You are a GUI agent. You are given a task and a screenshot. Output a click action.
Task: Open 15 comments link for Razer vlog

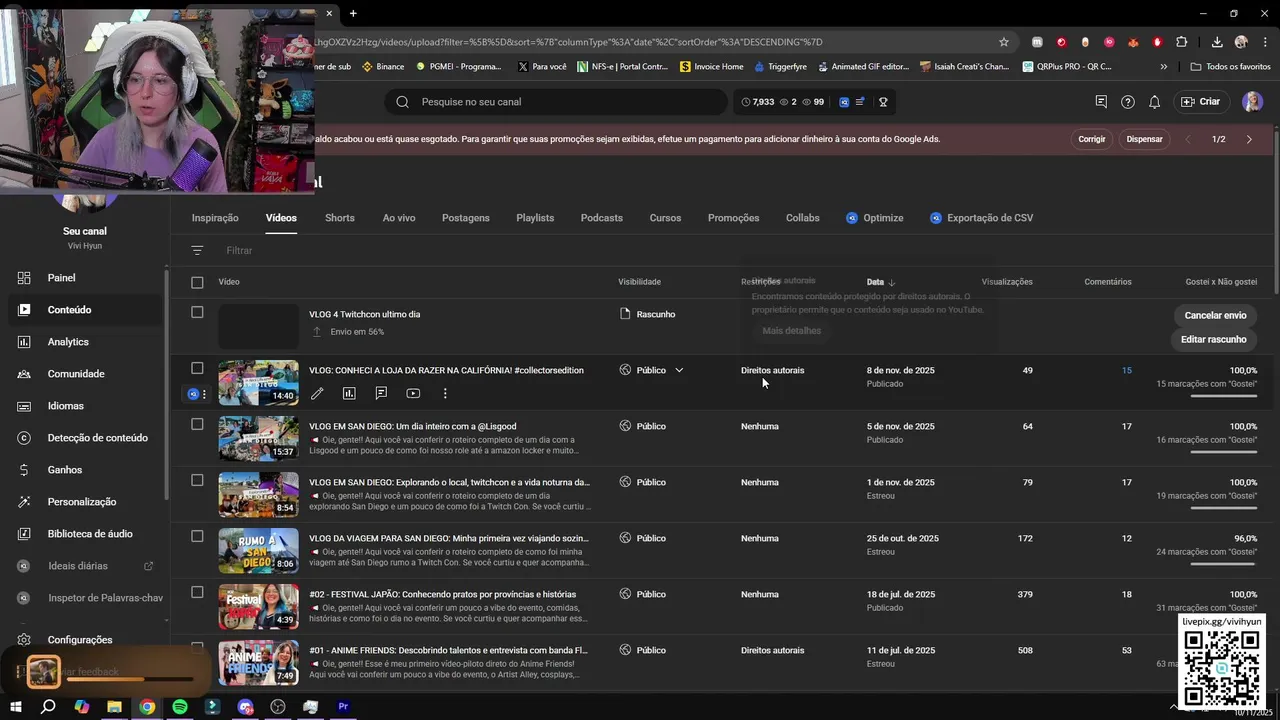[x=1126, y=370]
